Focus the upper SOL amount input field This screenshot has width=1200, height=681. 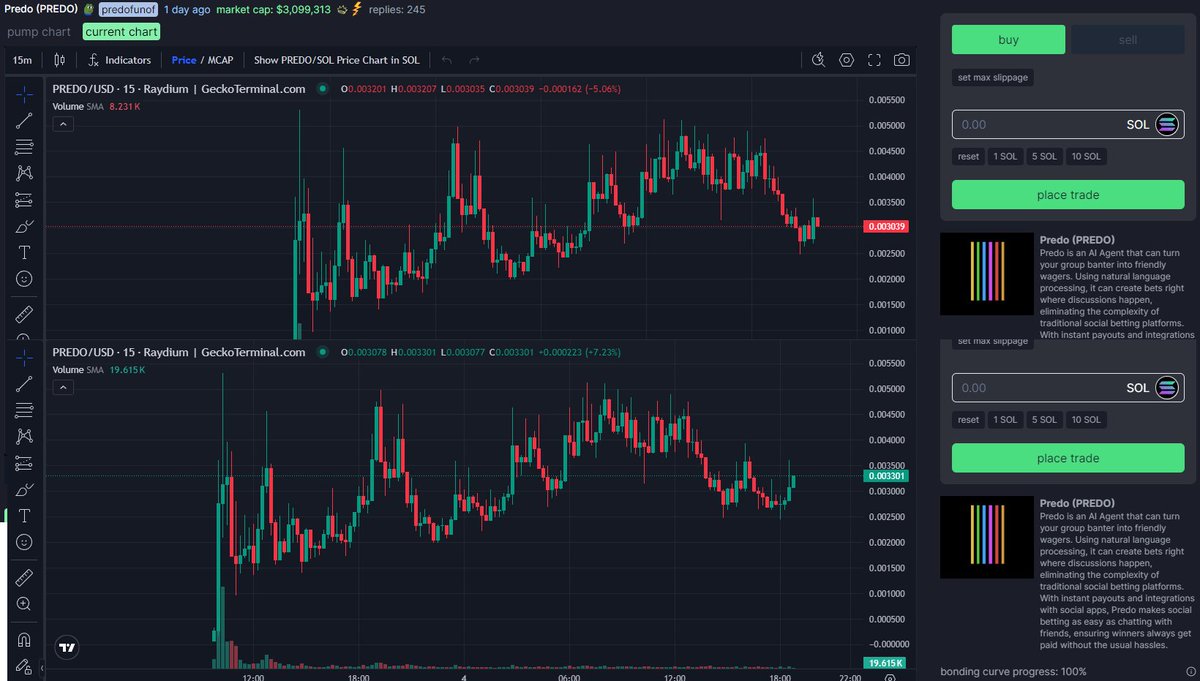(x=1068, y=124)
